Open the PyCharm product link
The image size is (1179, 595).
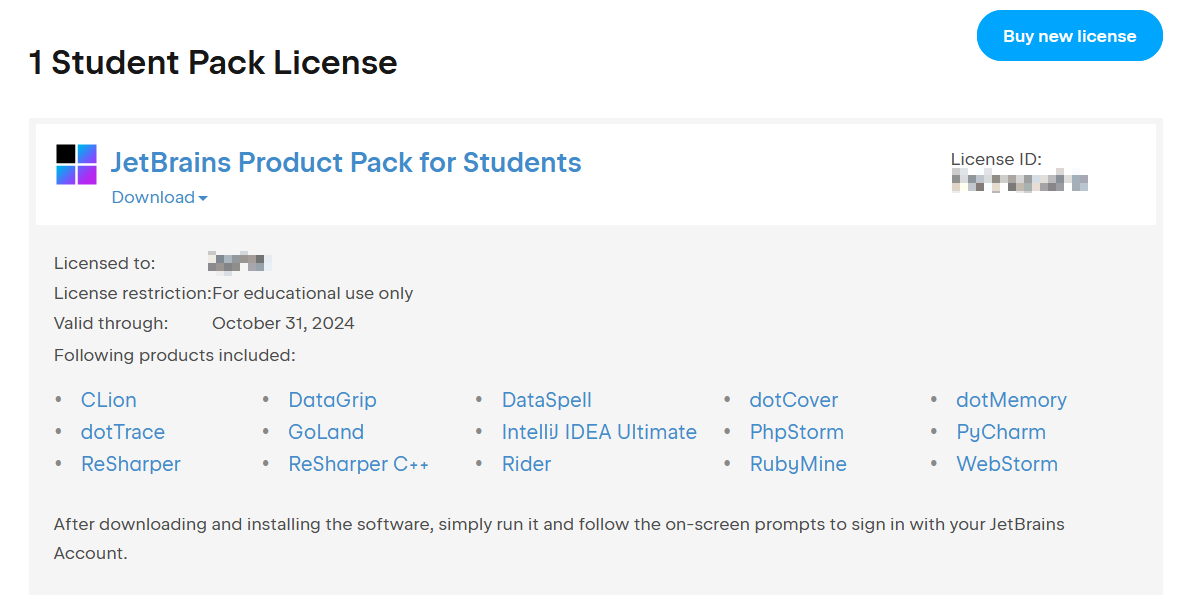click(x=1000, y=432)
